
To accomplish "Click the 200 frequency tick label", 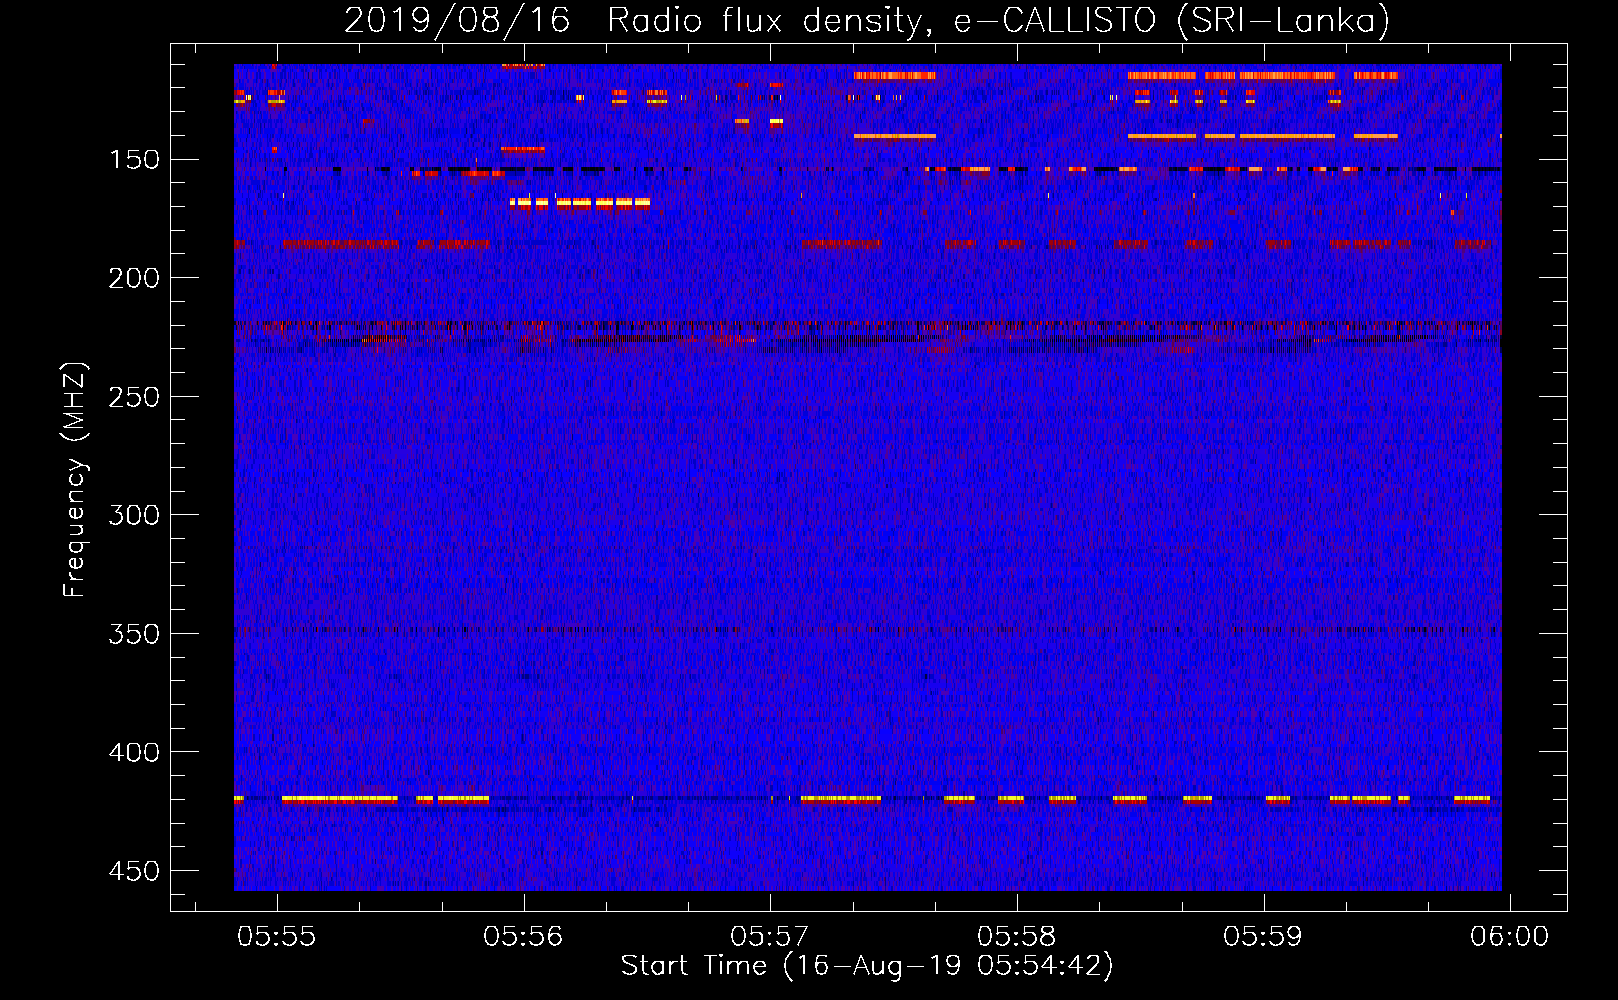I will [x=134, y=278].
